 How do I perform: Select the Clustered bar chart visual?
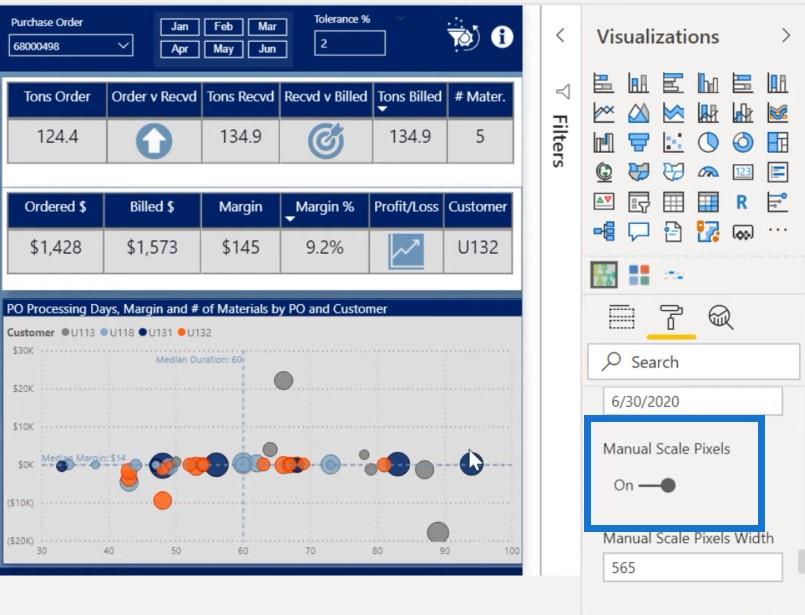pyautogui.click(x=673, y=83)
